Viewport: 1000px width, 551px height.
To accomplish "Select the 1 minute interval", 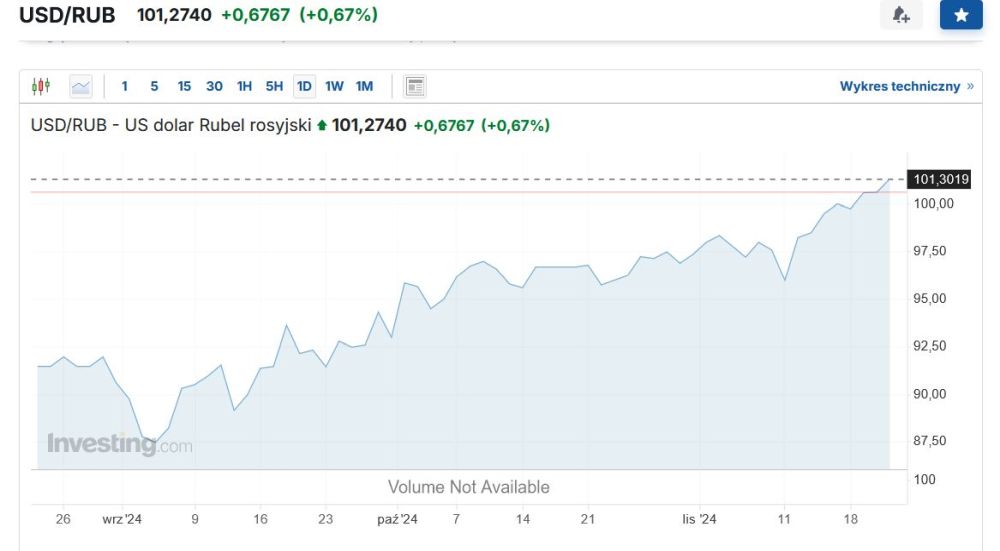I will [x=125, y=86].
